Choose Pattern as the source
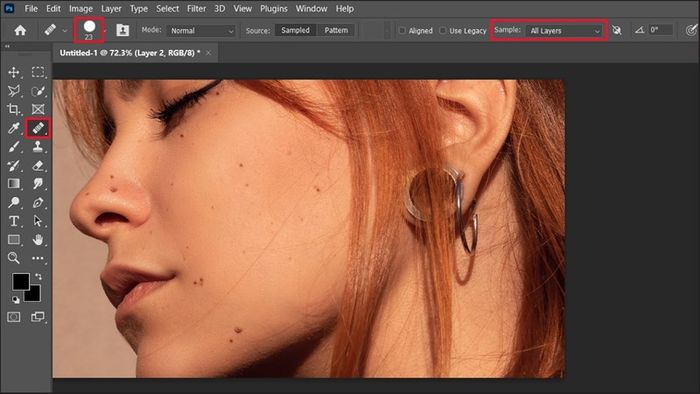The height and width of the screenshot is (394, 700). tap(336, 30)
